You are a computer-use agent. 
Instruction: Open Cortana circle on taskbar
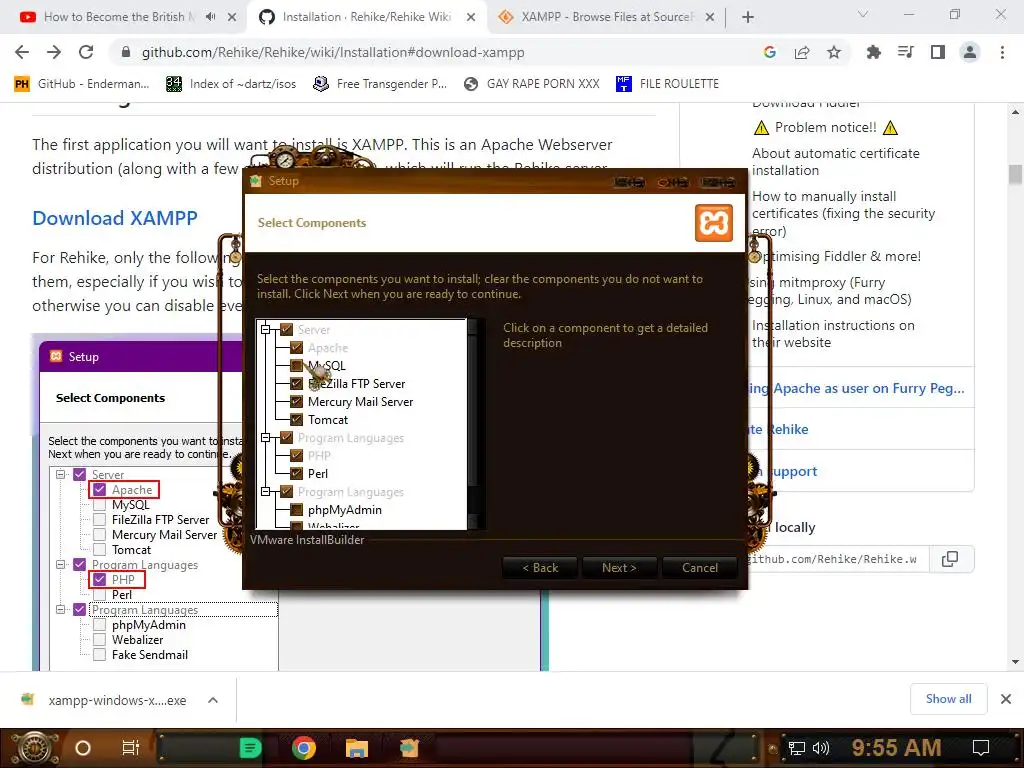pyautogui.click(x=83, y=748)
